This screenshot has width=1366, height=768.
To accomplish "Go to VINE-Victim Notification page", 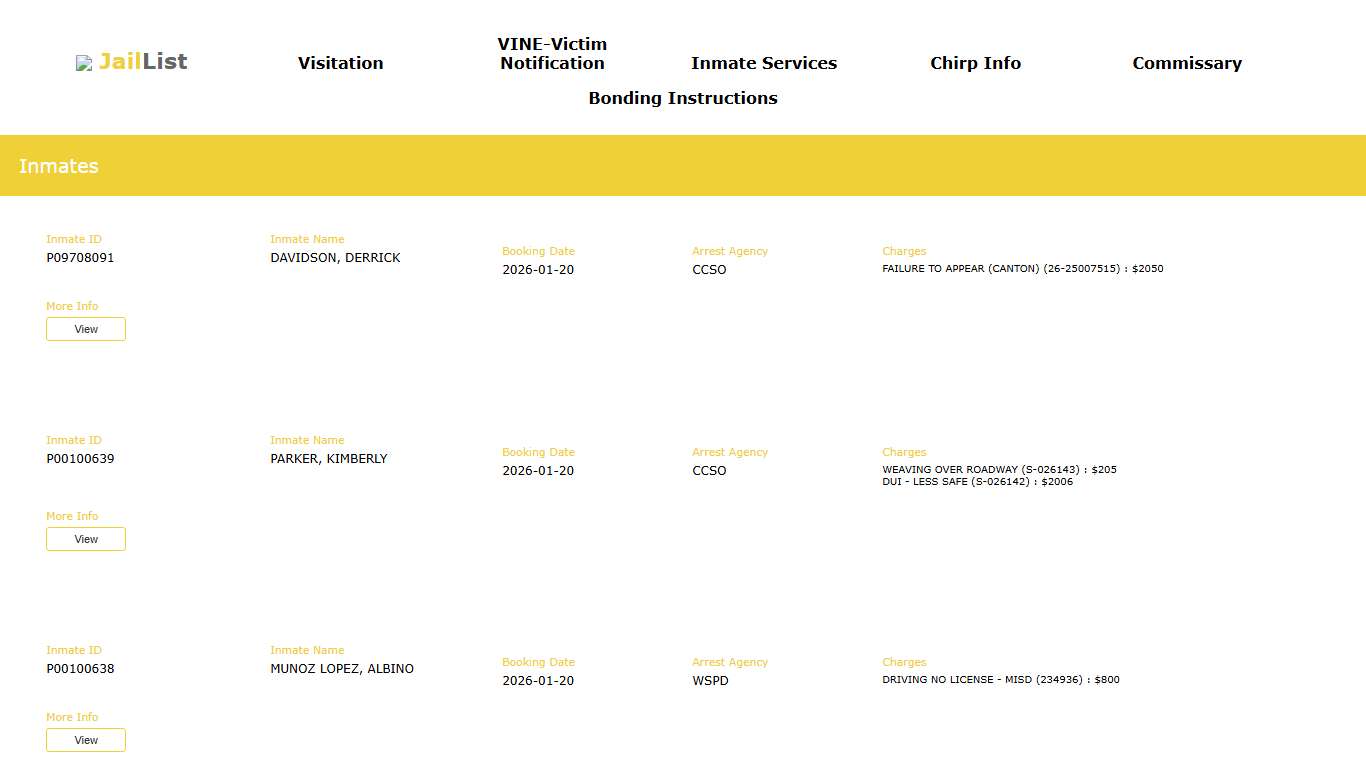I will (x=552, y=54).
